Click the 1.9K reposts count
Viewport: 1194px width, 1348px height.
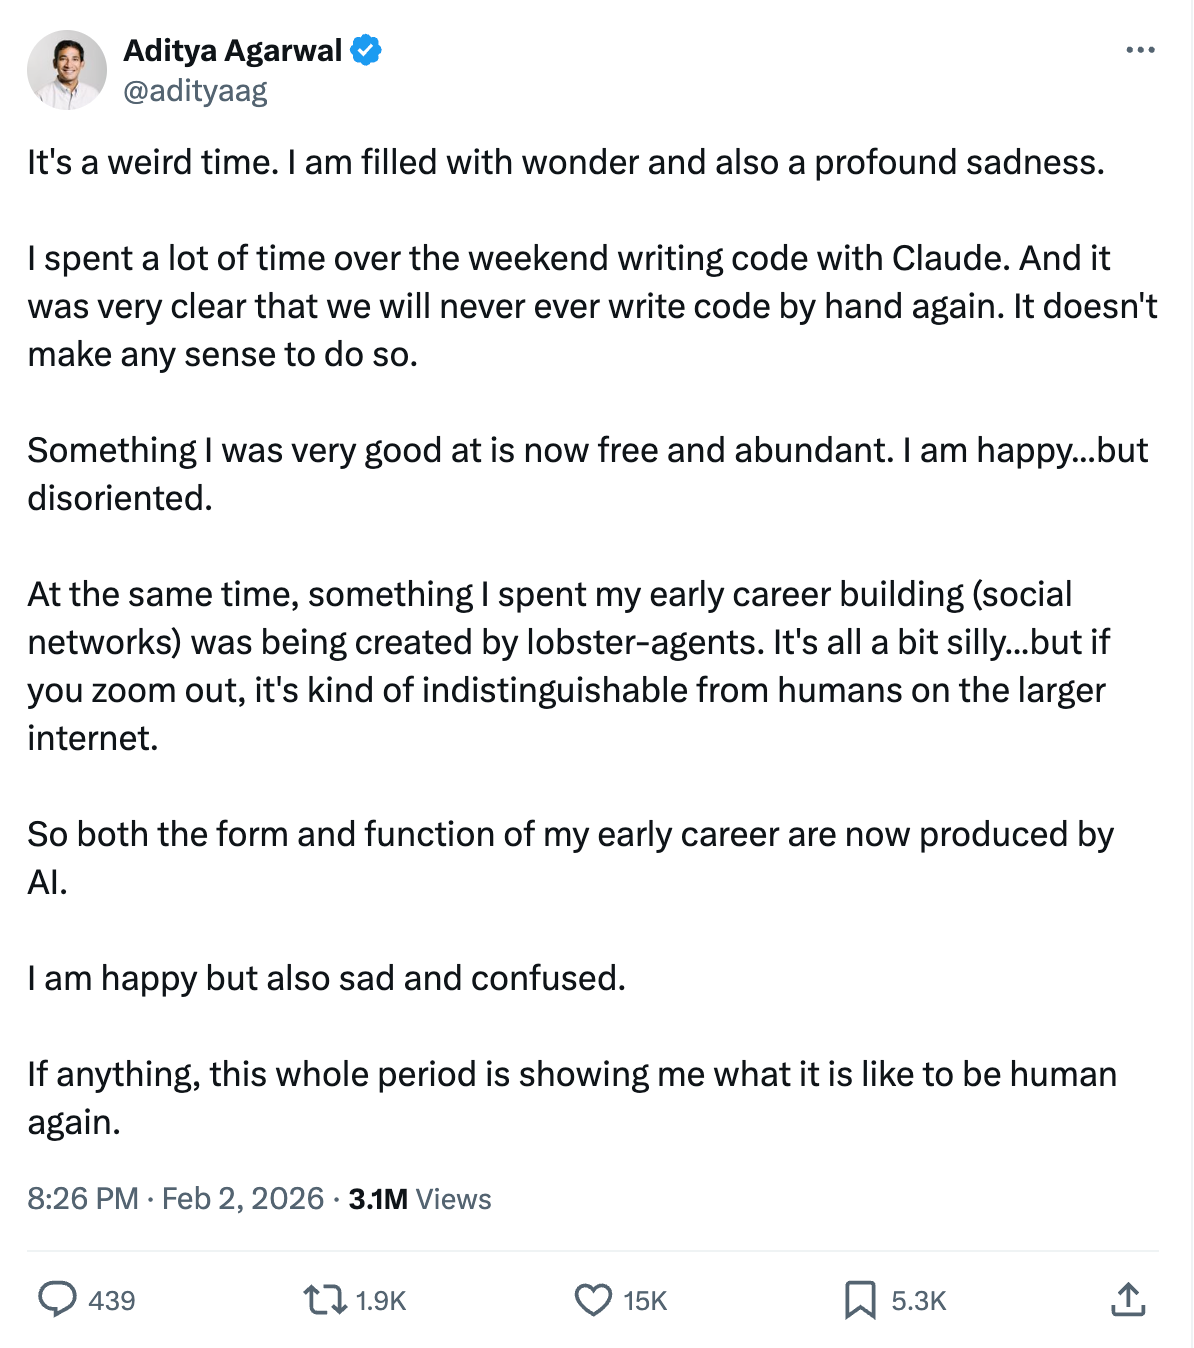coord(381,1301)
